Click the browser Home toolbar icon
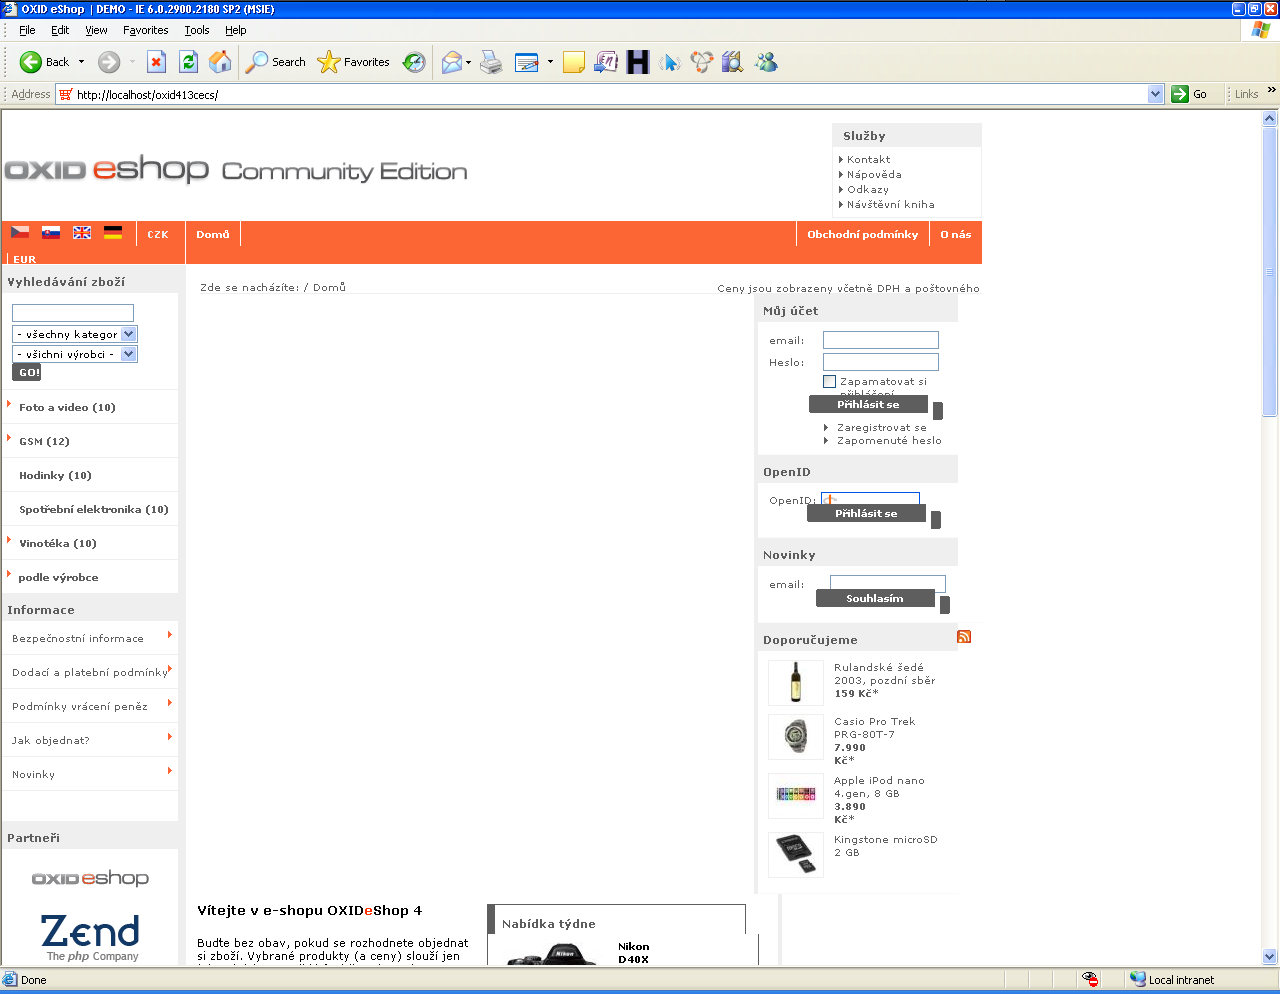This screenshot has height=994, width=1280. [220, 62]
